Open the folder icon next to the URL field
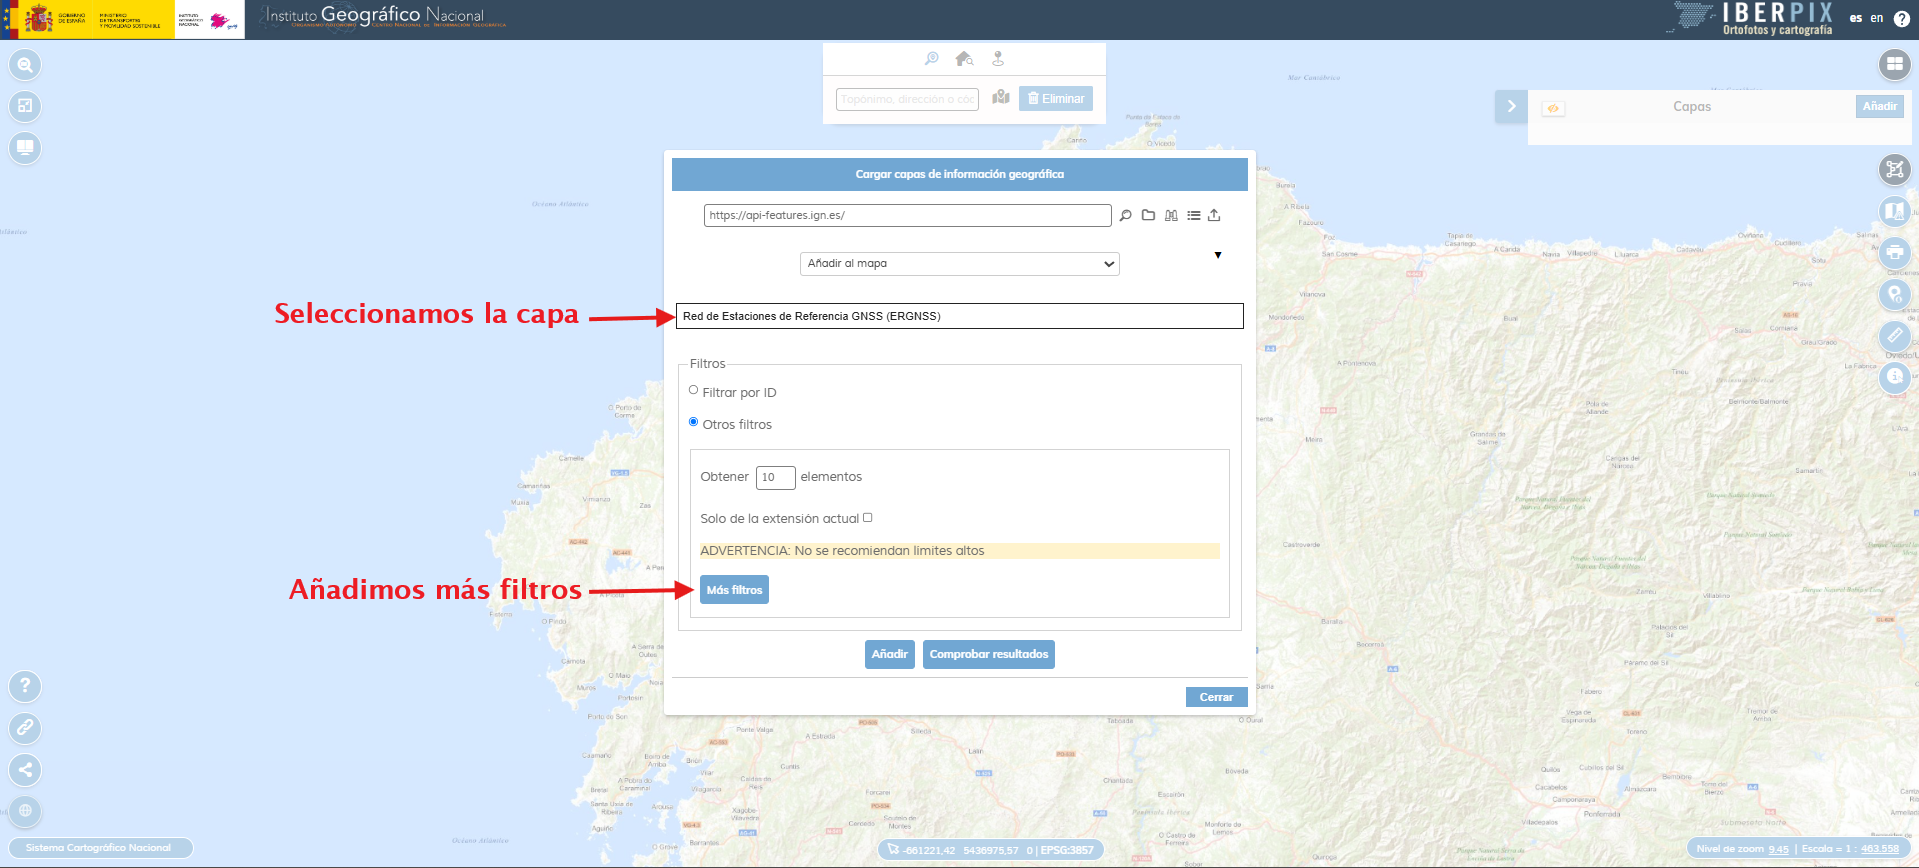The height and width of the screenshot is (868, 1919). tap(1148, 215)
